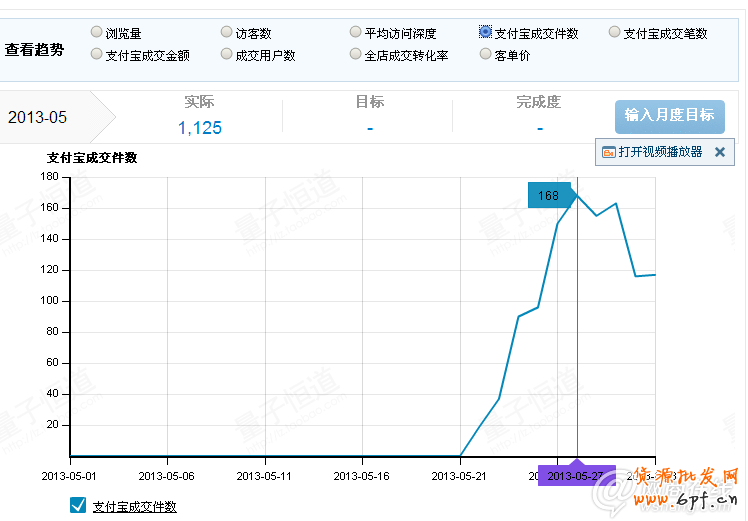
Task: Click the 168 data point tooltip
Action: [x=549, y=195]
